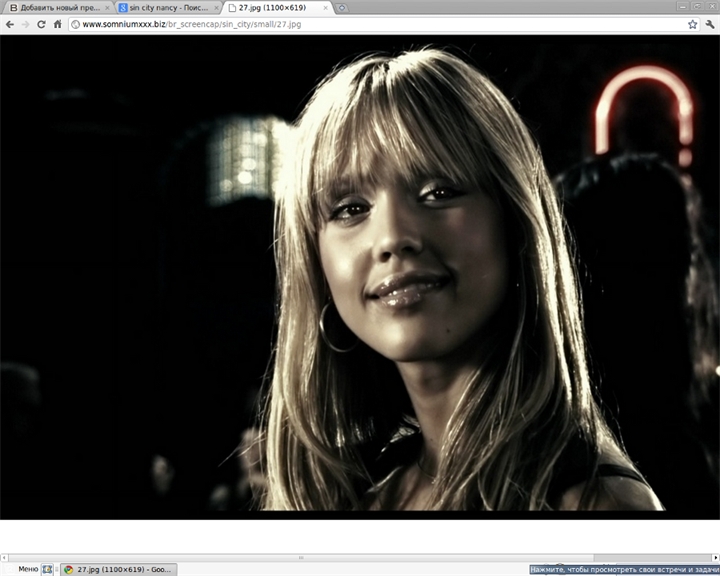This screenshot has height=576, width=720.
Task: Open the wrench settings menu
Action: click(710, 24)
